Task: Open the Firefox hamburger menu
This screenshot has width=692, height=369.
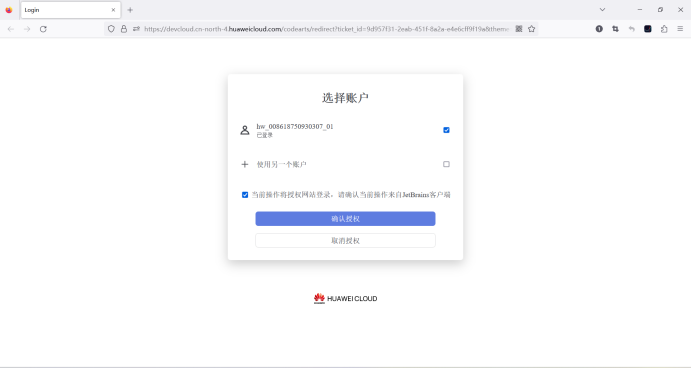Action: point(680,29)
